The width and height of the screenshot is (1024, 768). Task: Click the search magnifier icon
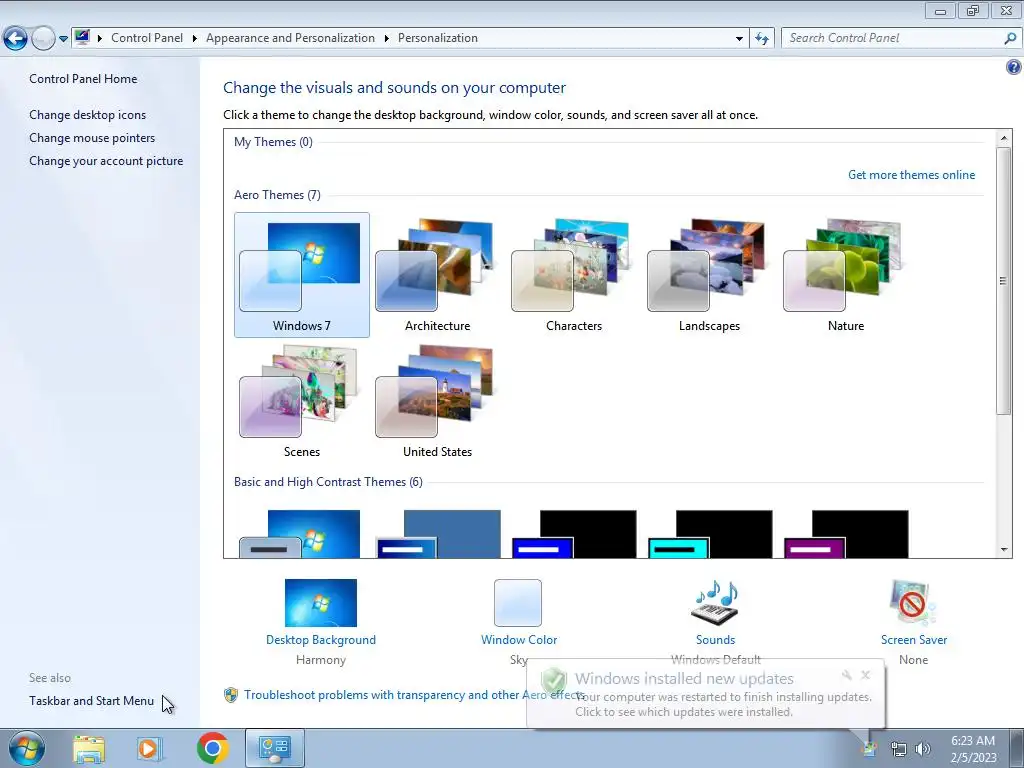click(1010, 39)
